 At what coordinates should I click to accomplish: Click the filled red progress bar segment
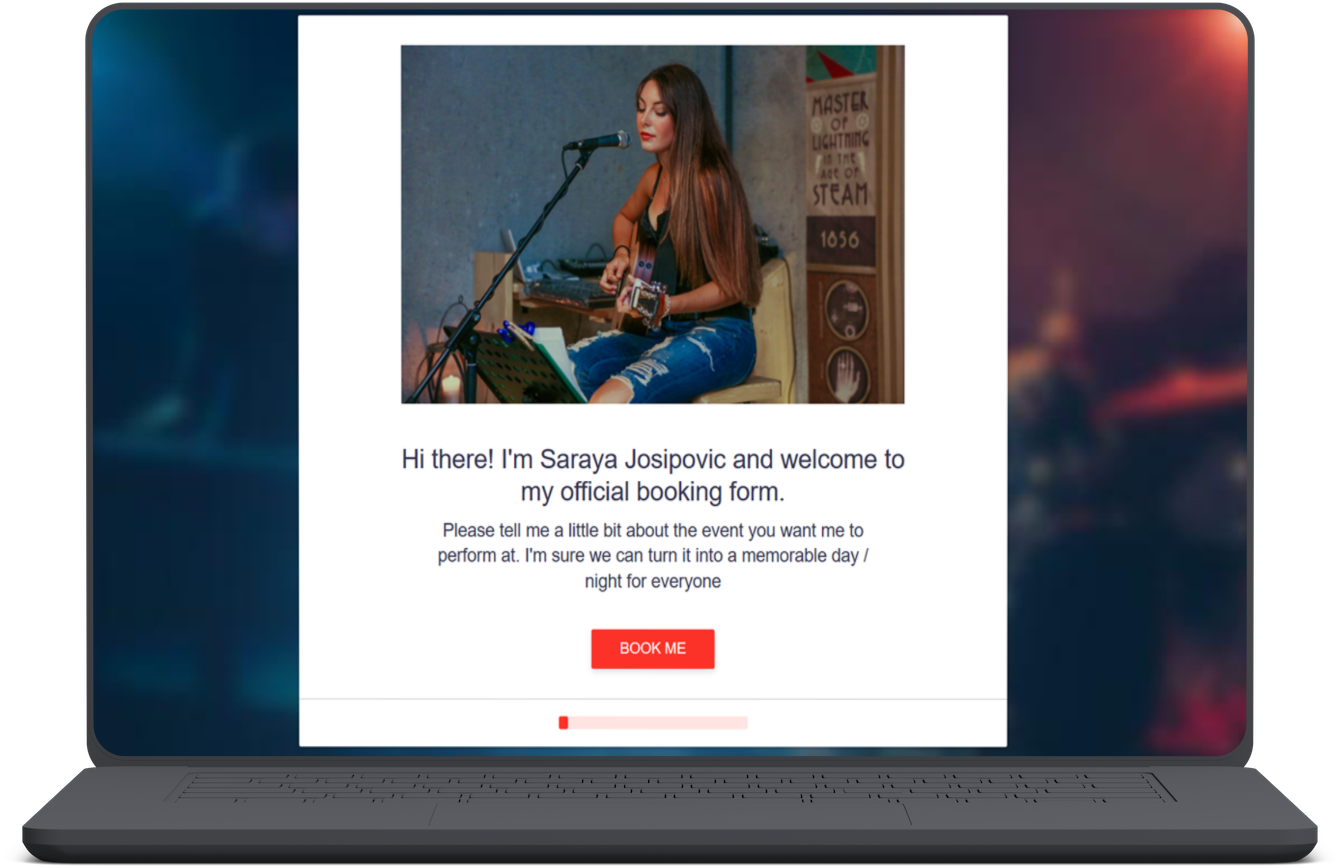(x=563, y=722)
